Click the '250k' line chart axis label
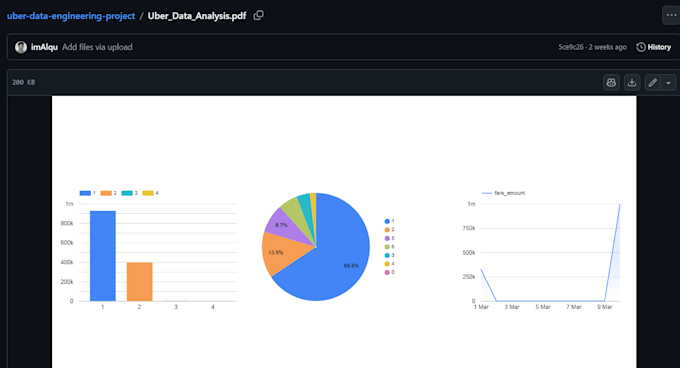 tap(469, 277)
